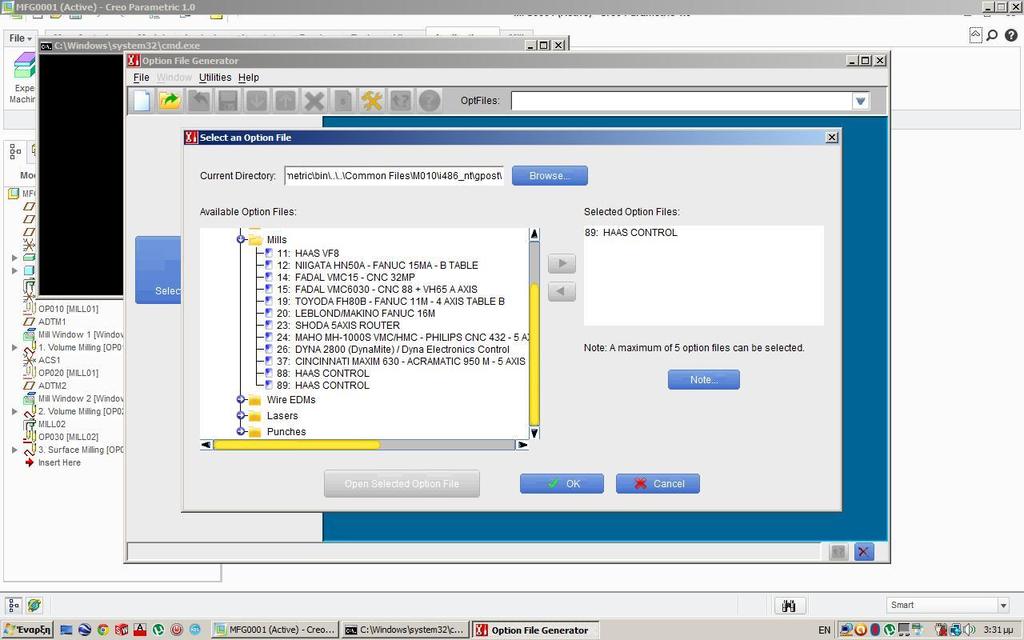Expand the Wire EDMs folder
Image resolution: width=1024 pixels, height=640 pixels.
pyautogui.click(x=240, y=400)
